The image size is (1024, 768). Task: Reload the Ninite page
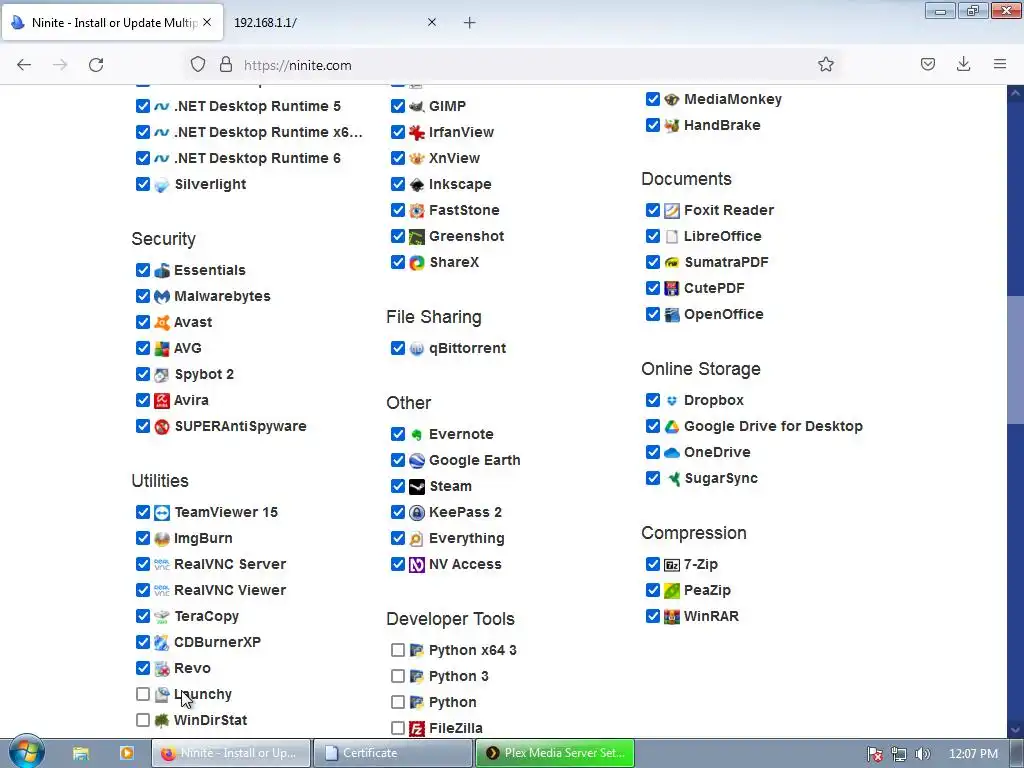[96, 65]
